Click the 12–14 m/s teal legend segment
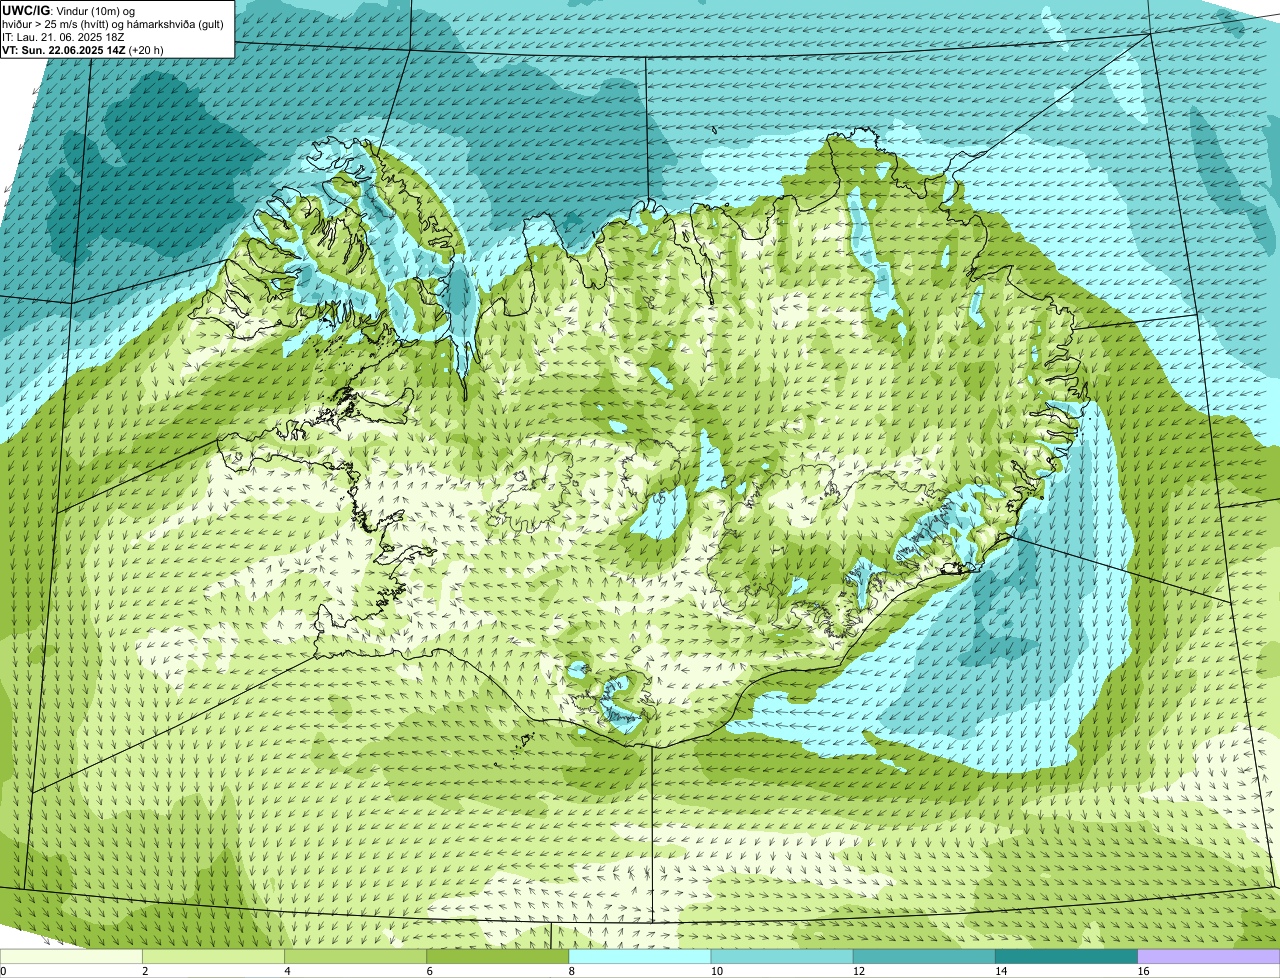The image size is (1280, 978). coord(924,956)
